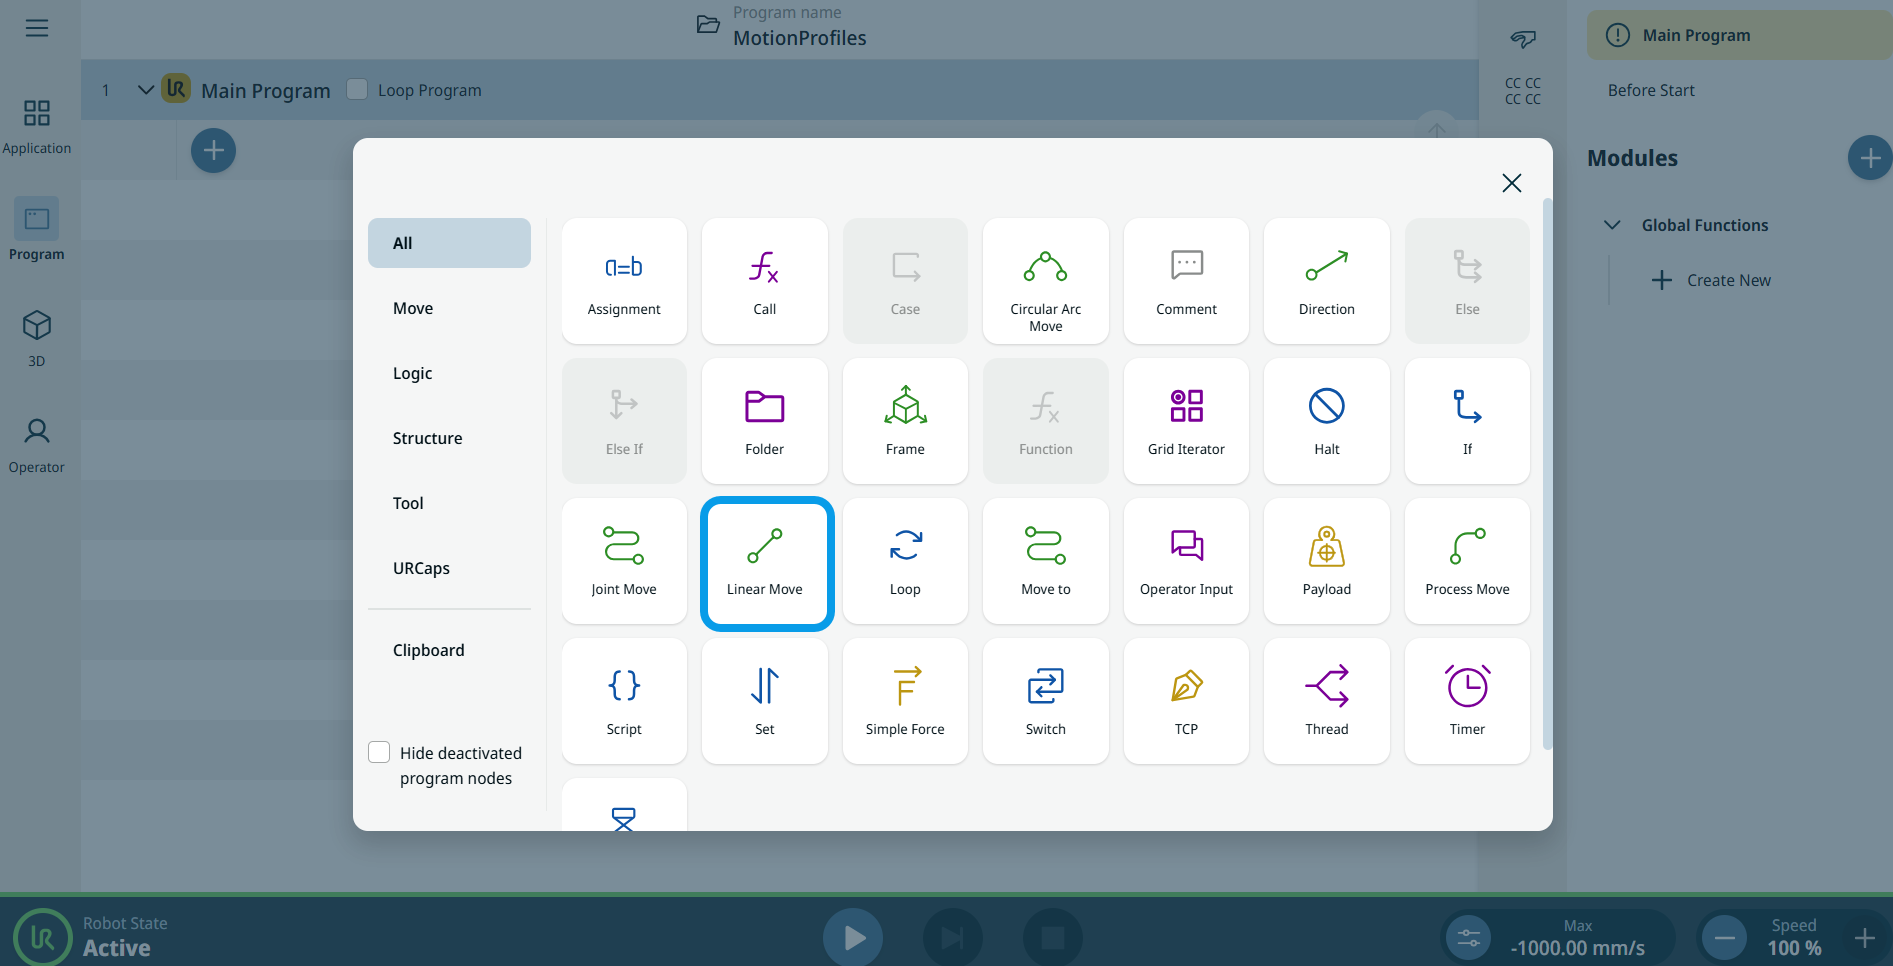Add a Timer node

tap(1467, 701)
